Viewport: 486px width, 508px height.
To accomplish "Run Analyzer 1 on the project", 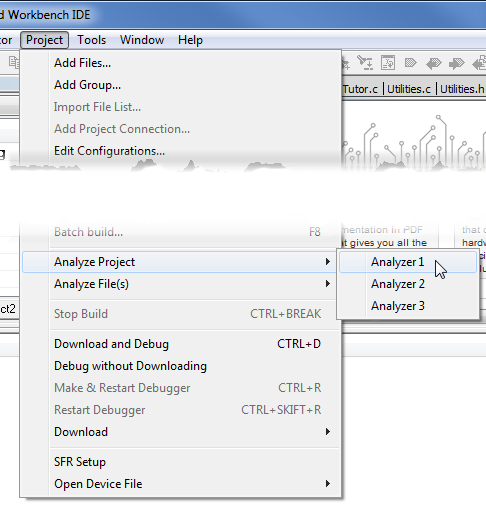I will pos(408,262).
